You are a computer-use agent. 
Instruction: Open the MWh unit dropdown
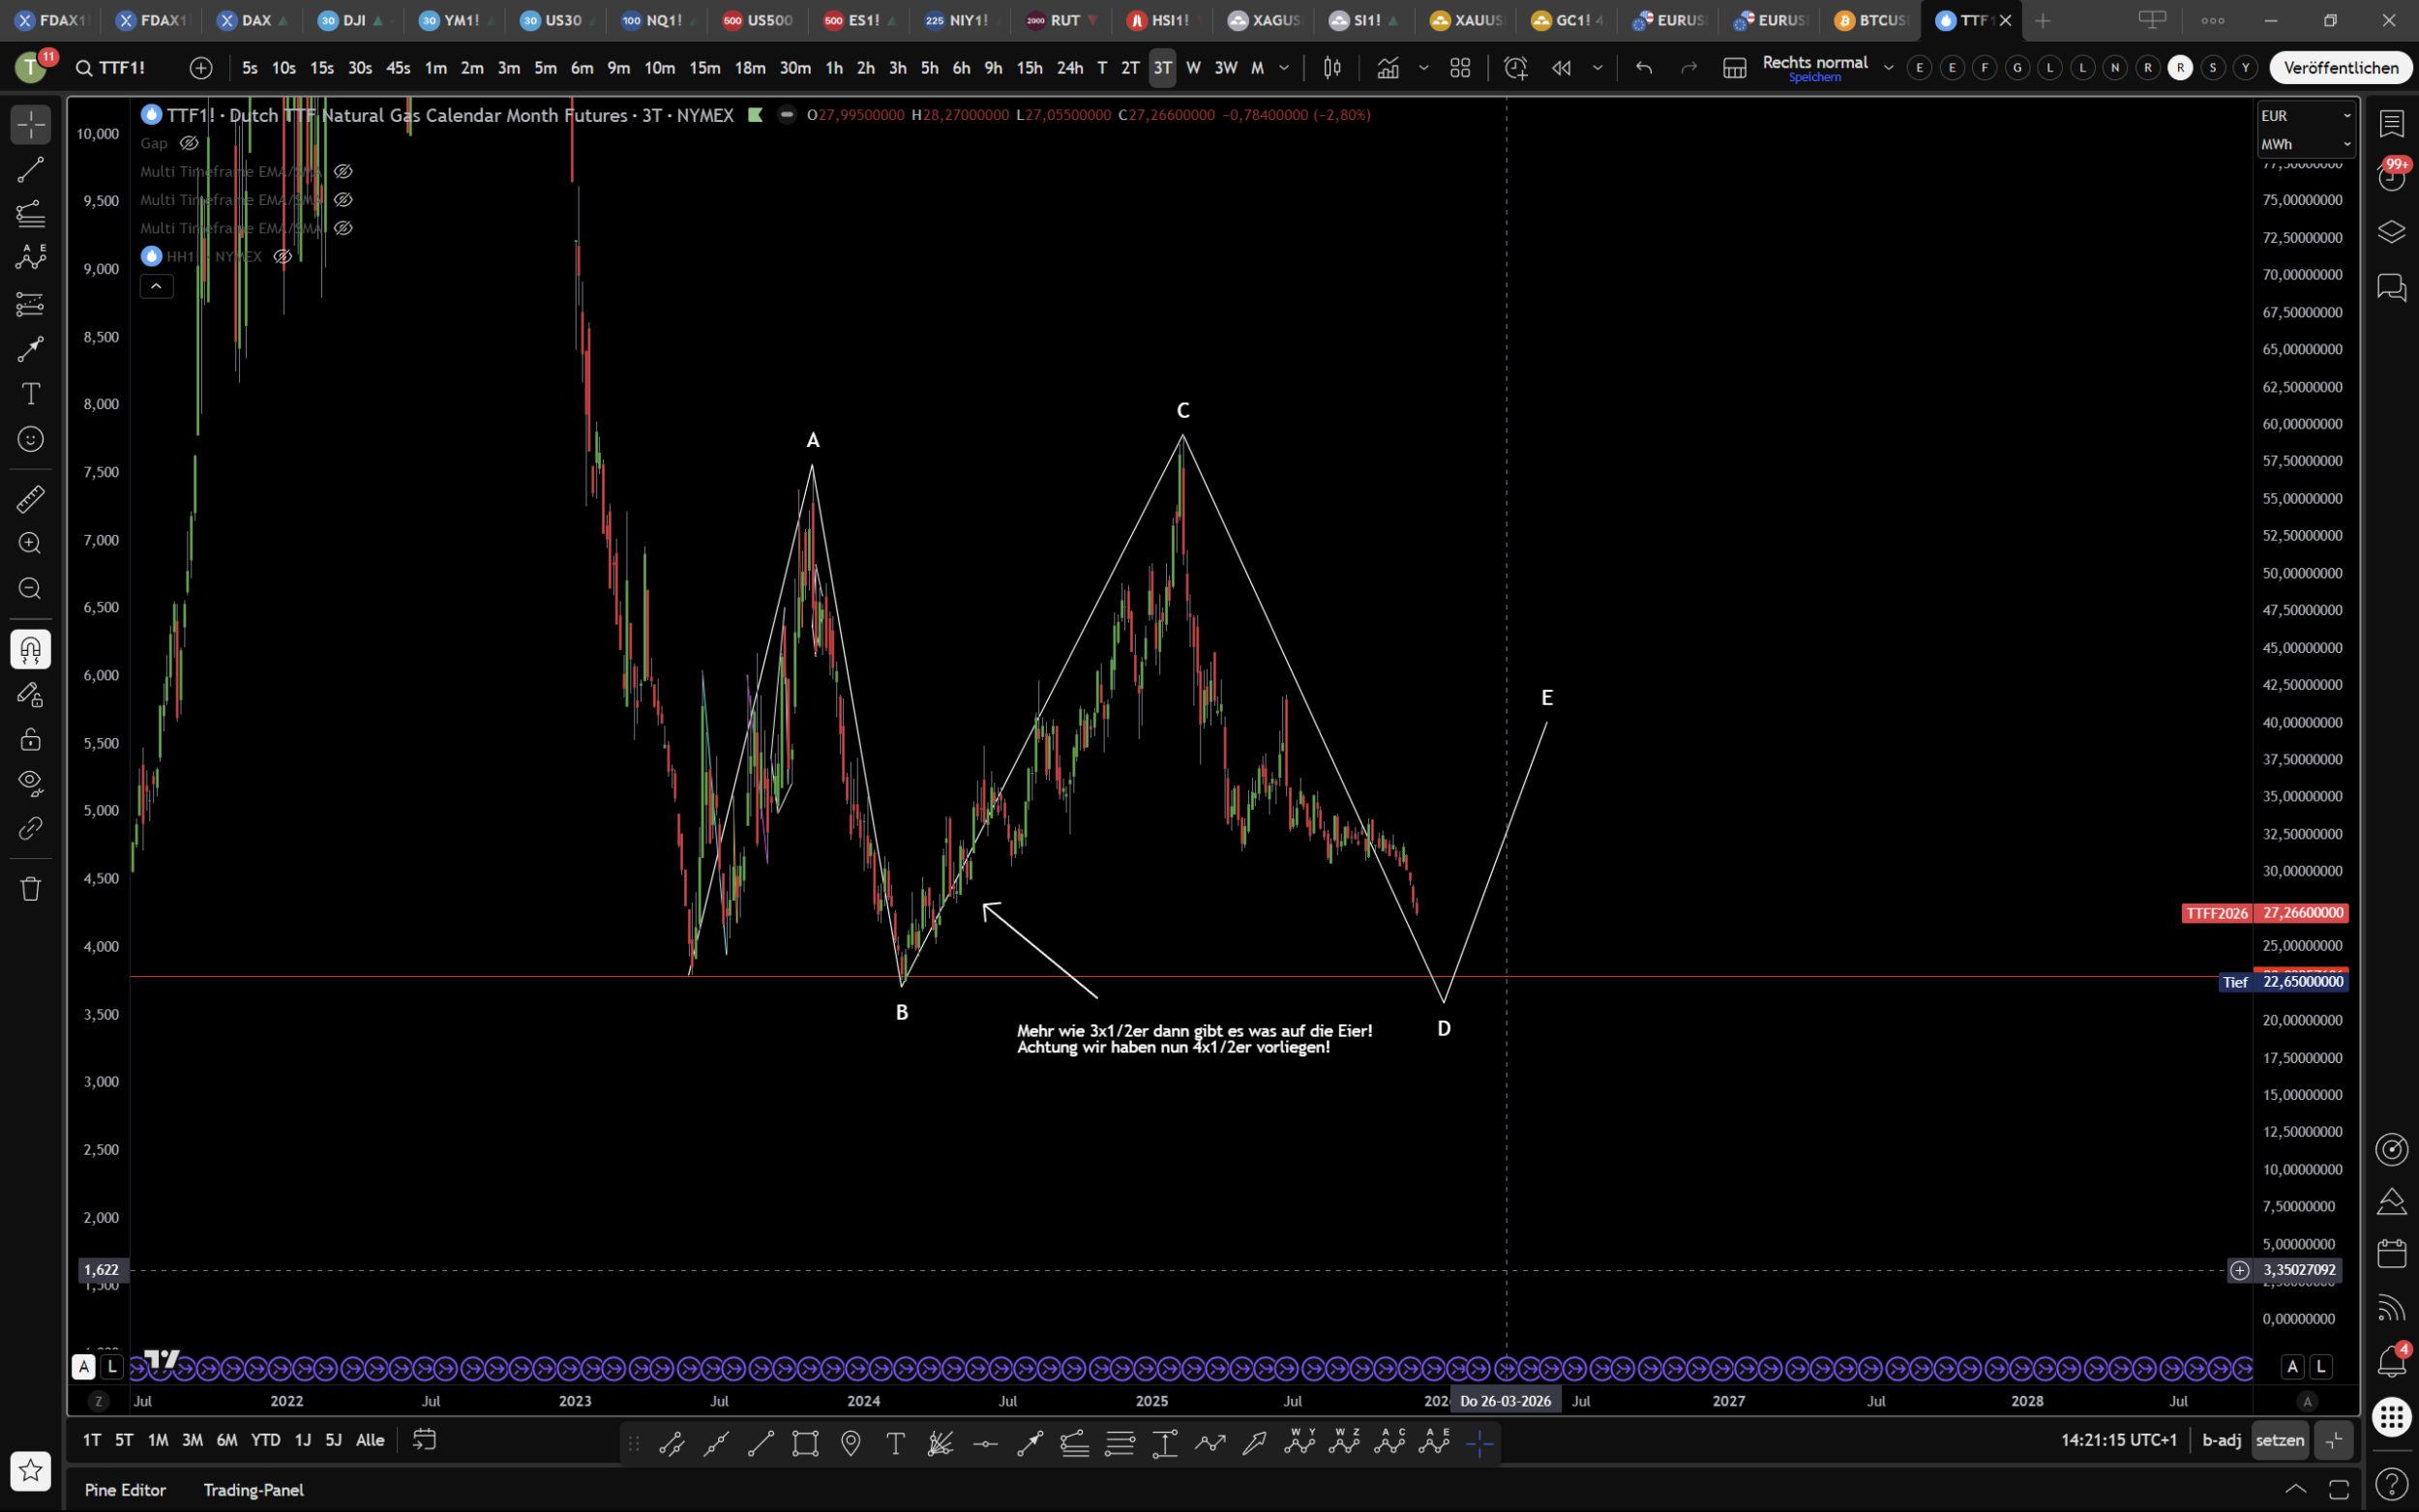click(2305, 144)
